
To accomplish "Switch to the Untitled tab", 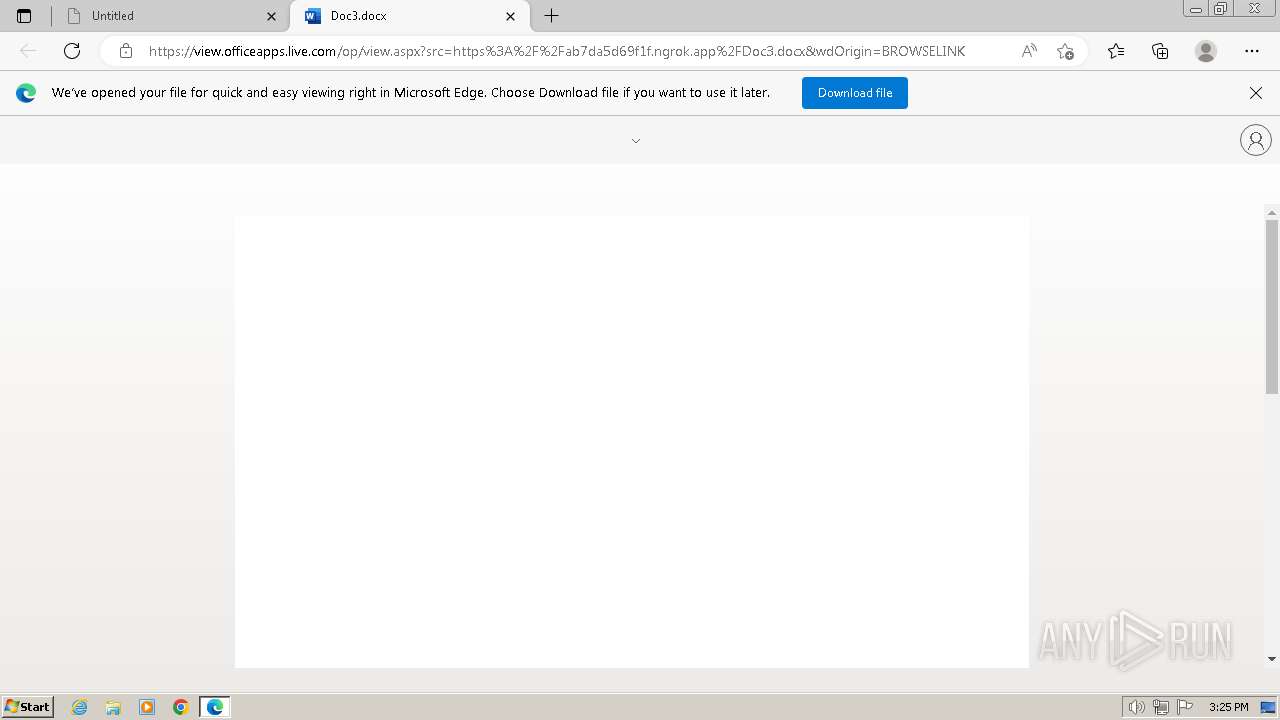I will point(170,16).
